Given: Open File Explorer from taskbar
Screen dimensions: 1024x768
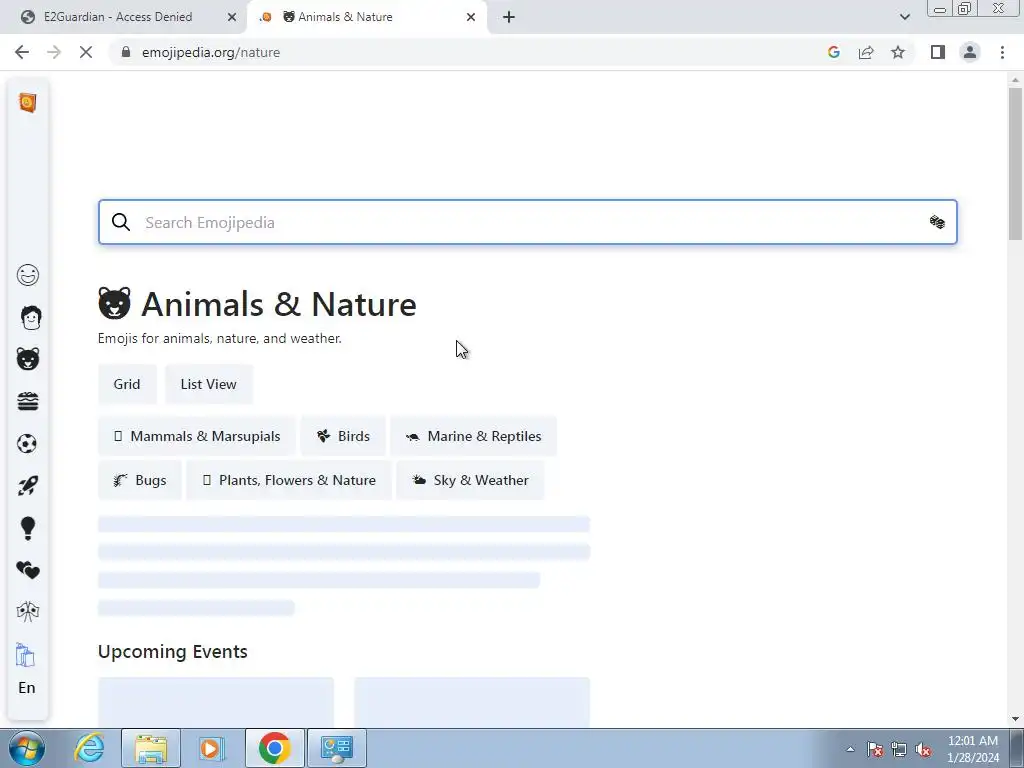Looking at the screenshot, I should point(151,748).
